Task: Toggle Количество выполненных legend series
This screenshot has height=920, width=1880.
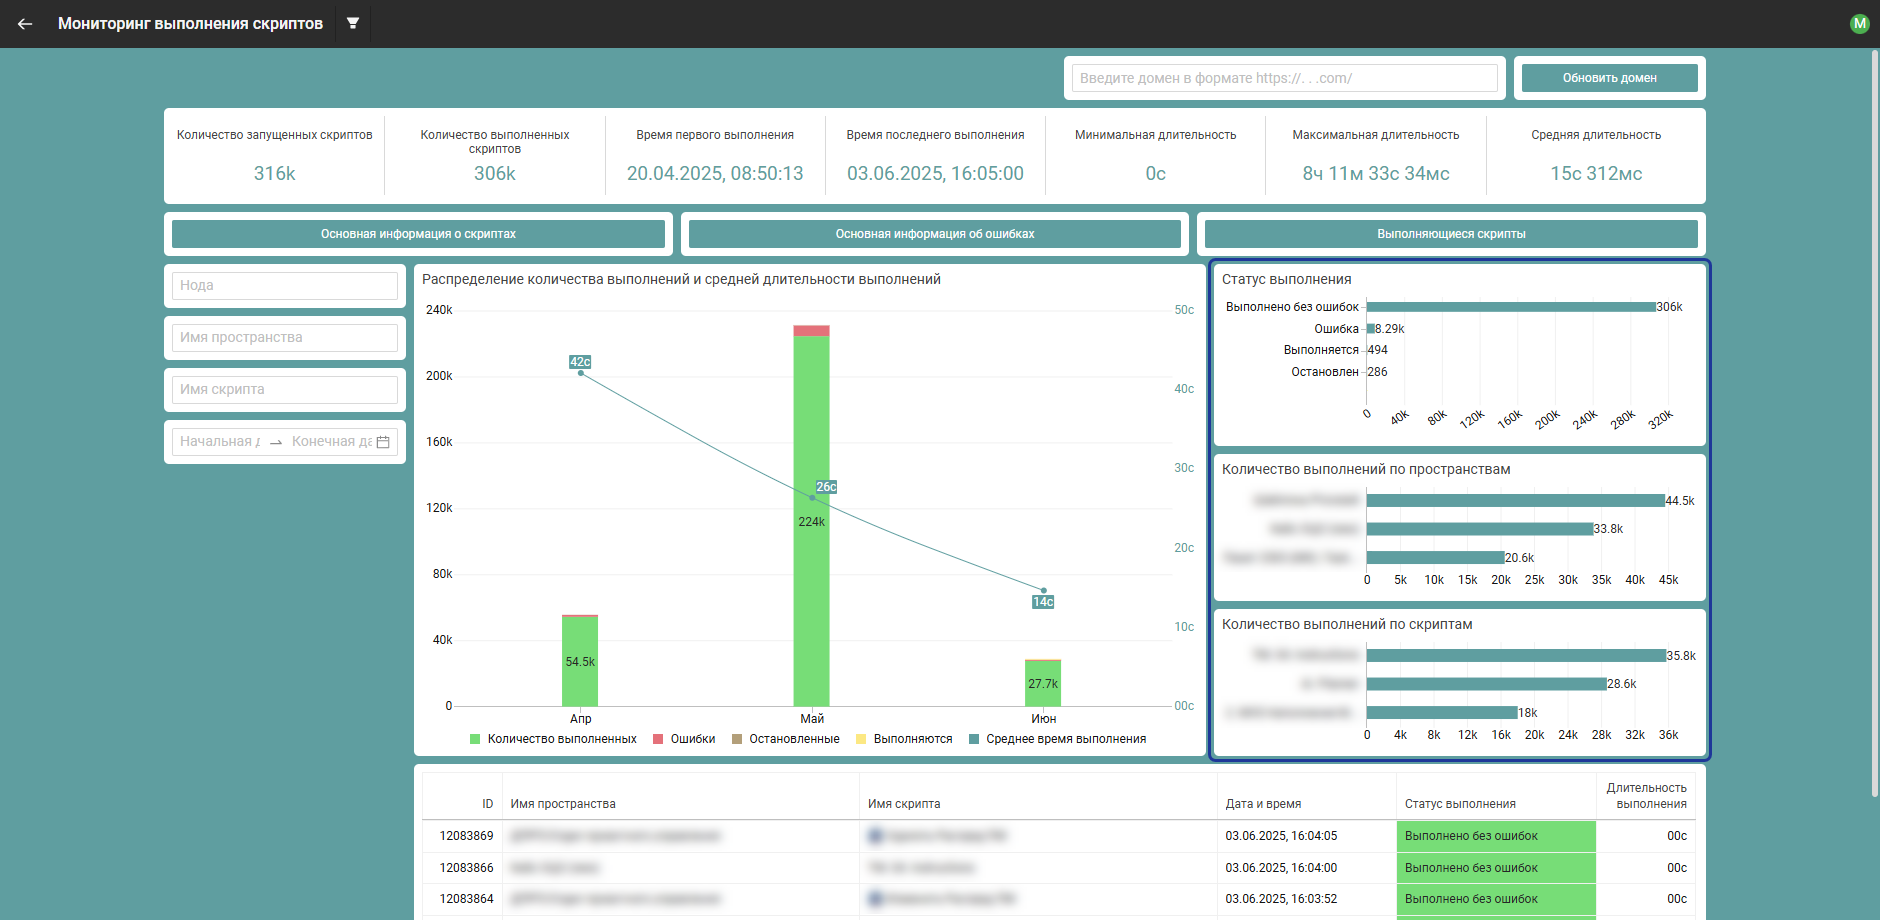Action: pos(553,739)
